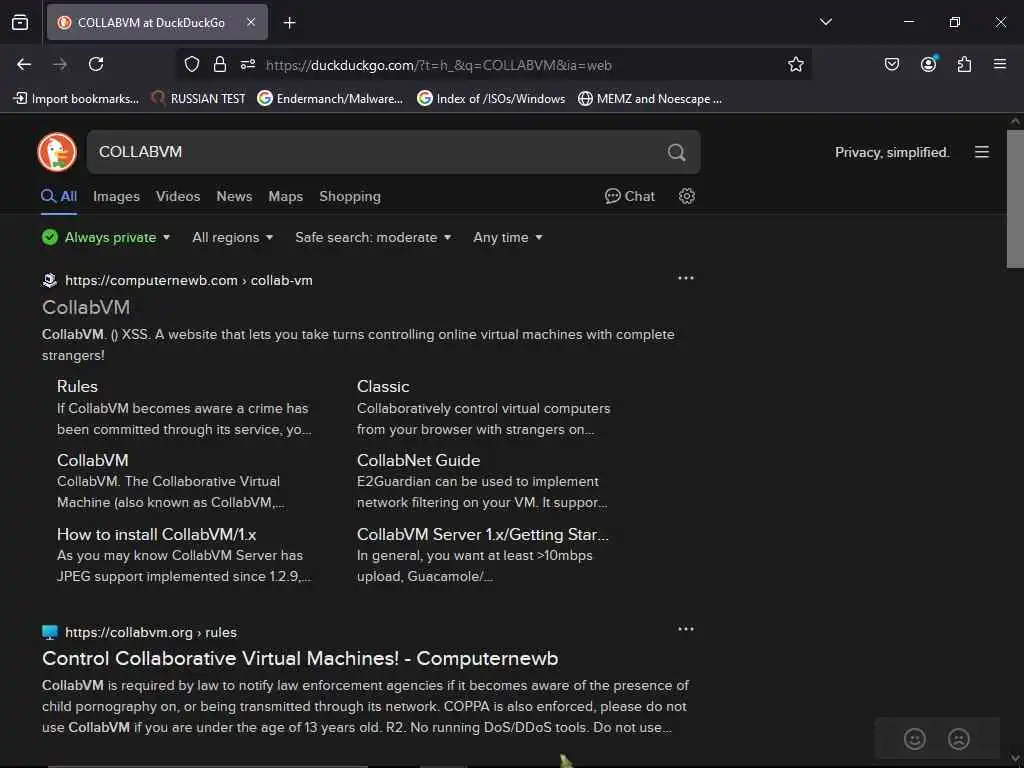Screen dimensions: 1024x768
Task: Open the Rules sitelink
Action: tap(77, 386)
